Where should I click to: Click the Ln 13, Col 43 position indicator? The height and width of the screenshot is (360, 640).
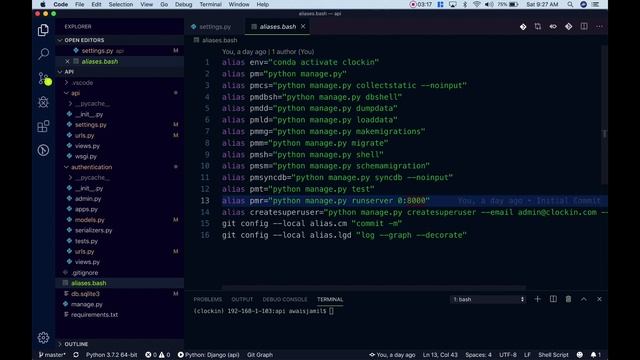tap(440, 355)
